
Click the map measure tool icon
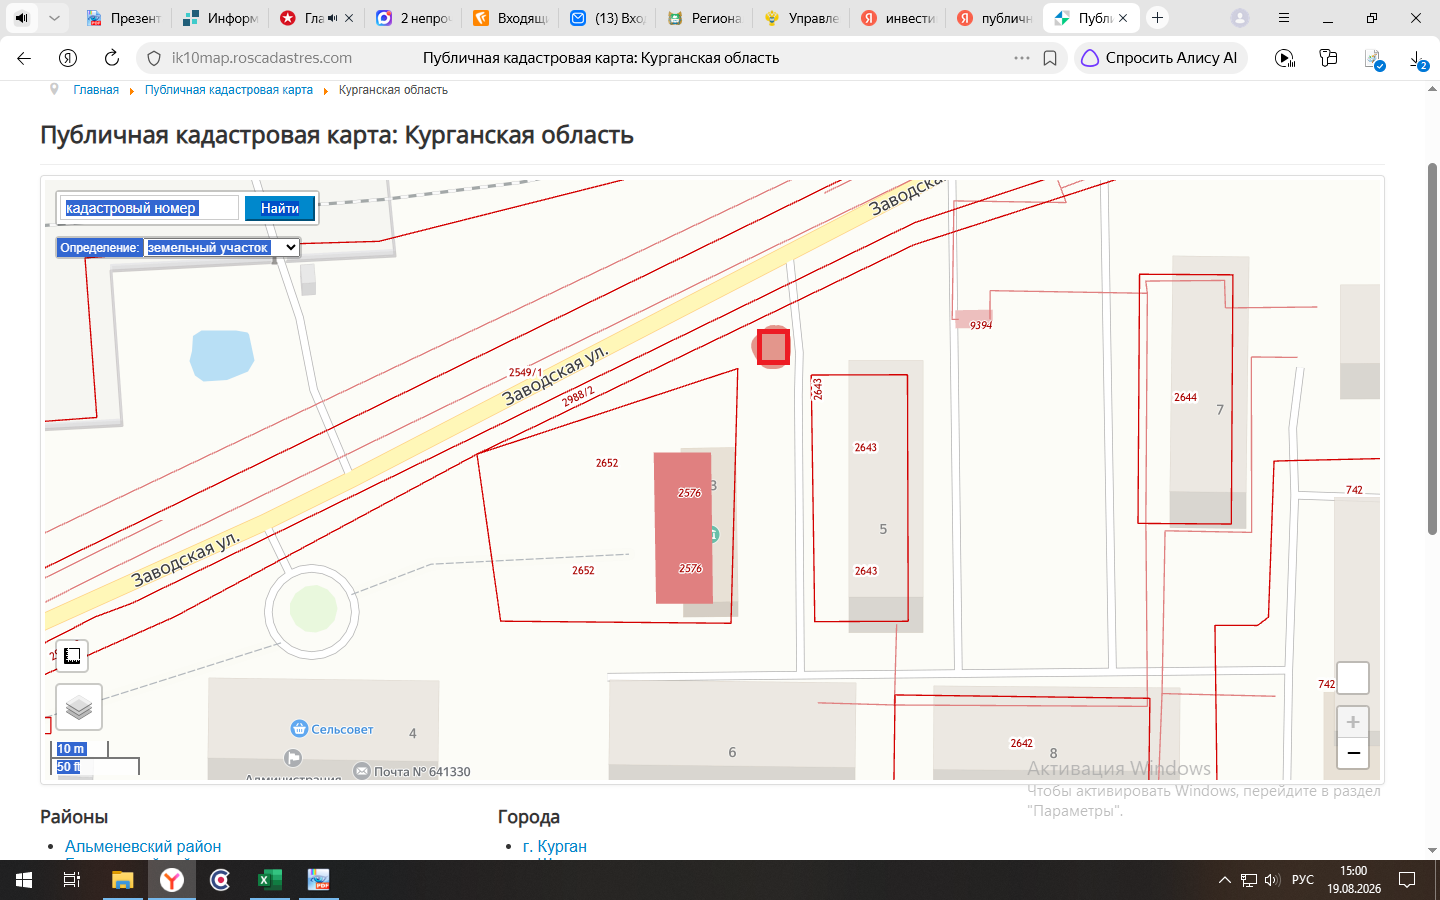click(x=72, y=656)
